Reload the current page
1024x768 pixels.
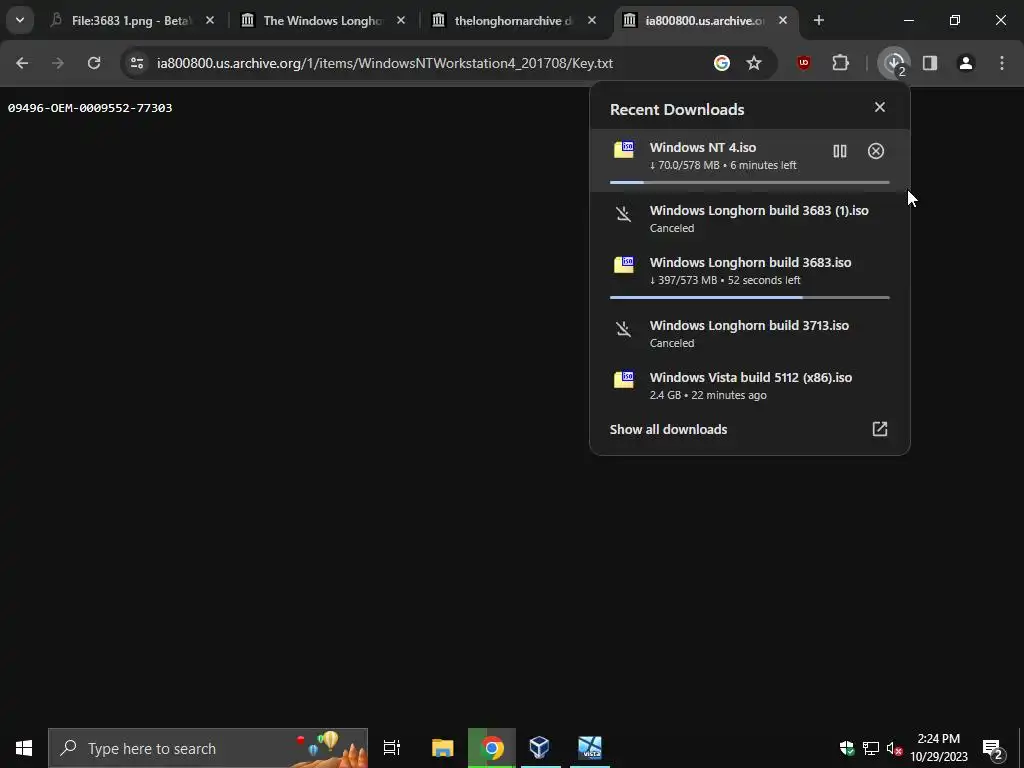94,63
